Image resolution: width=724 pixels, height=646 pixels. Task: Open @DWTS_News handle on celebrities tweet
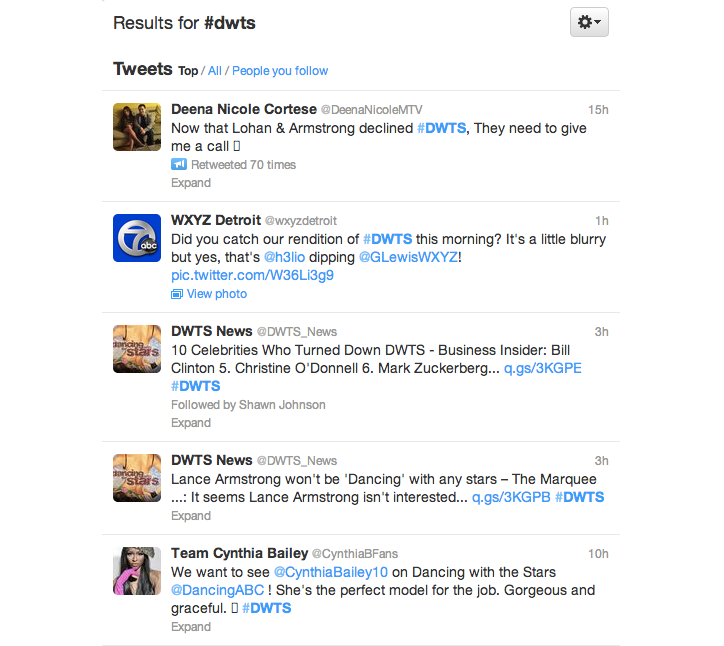296,332
